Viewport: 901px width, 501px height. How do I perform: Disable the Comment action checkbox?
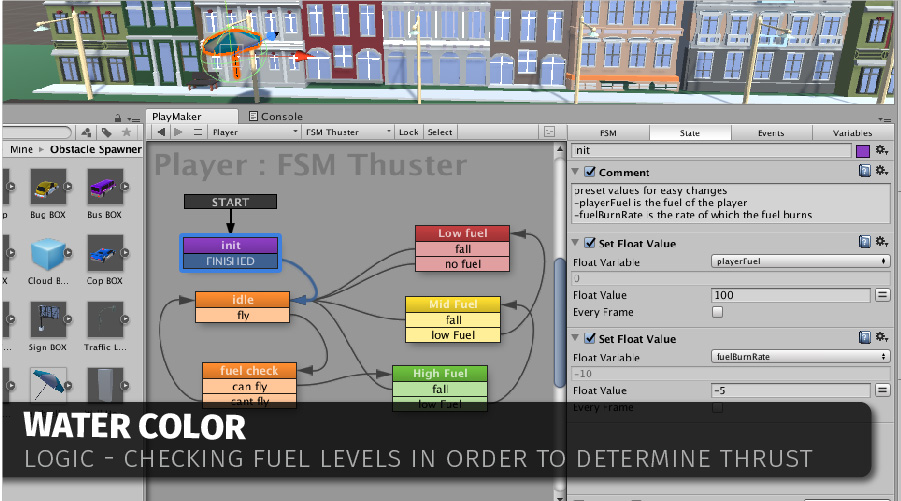point(590,172)
